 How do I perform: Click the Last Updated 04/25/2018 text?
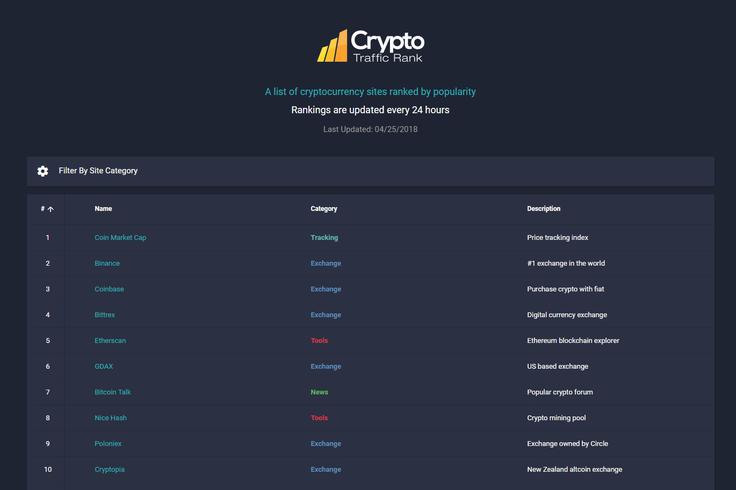pos(370,129)
